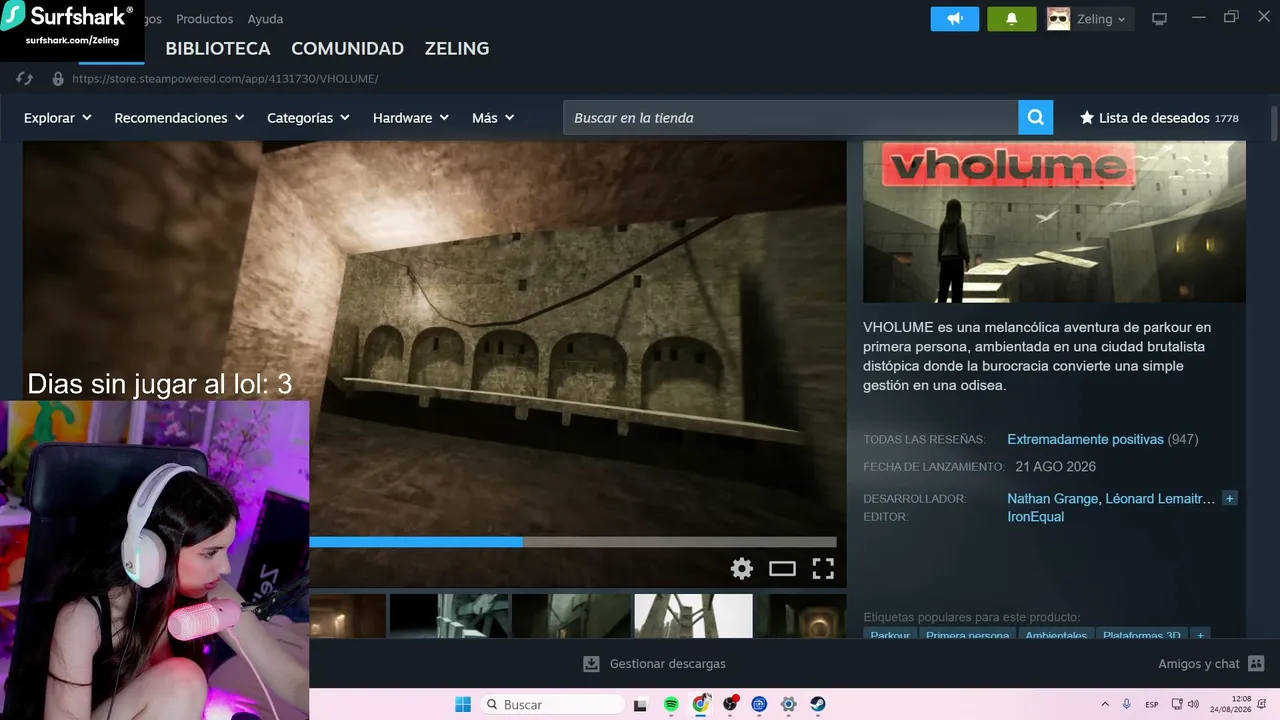Image resolution: width=1280 pixels, height=720 pixels.
Task: Open the Zeling account dropdown
Action: [1101, 19]
